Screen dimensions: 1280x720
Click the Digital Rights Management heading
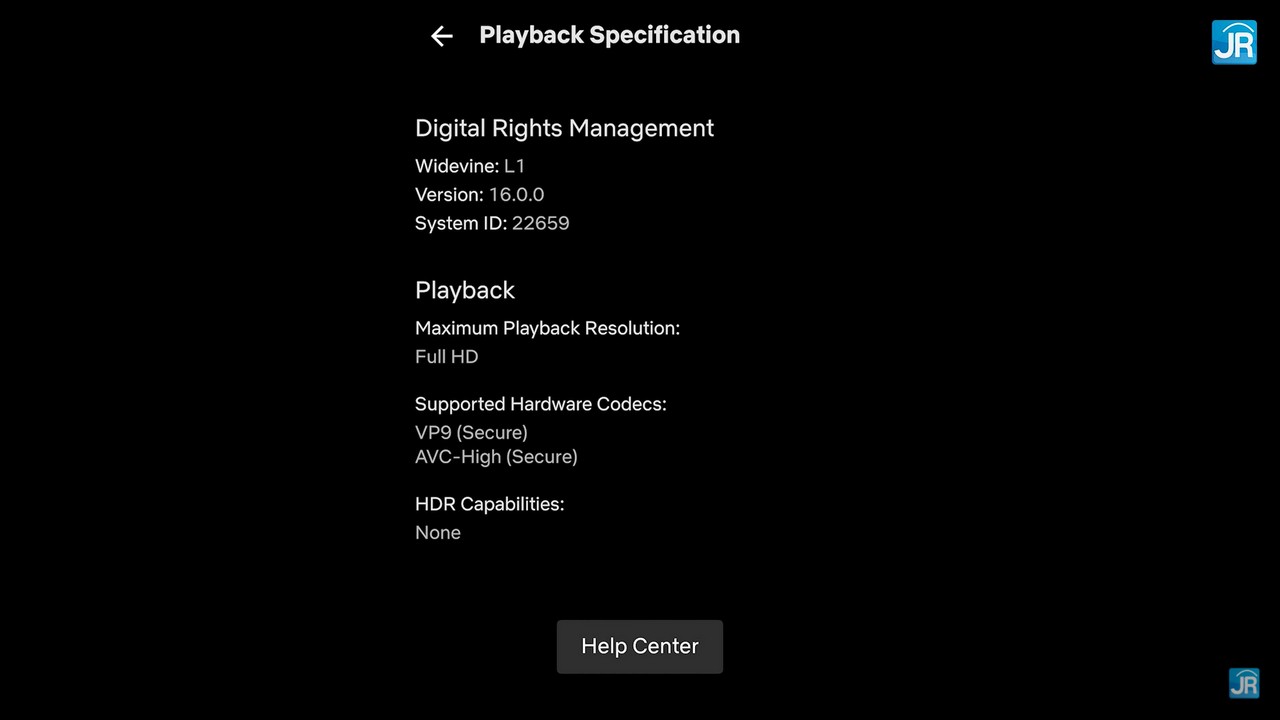coord(565,128)
